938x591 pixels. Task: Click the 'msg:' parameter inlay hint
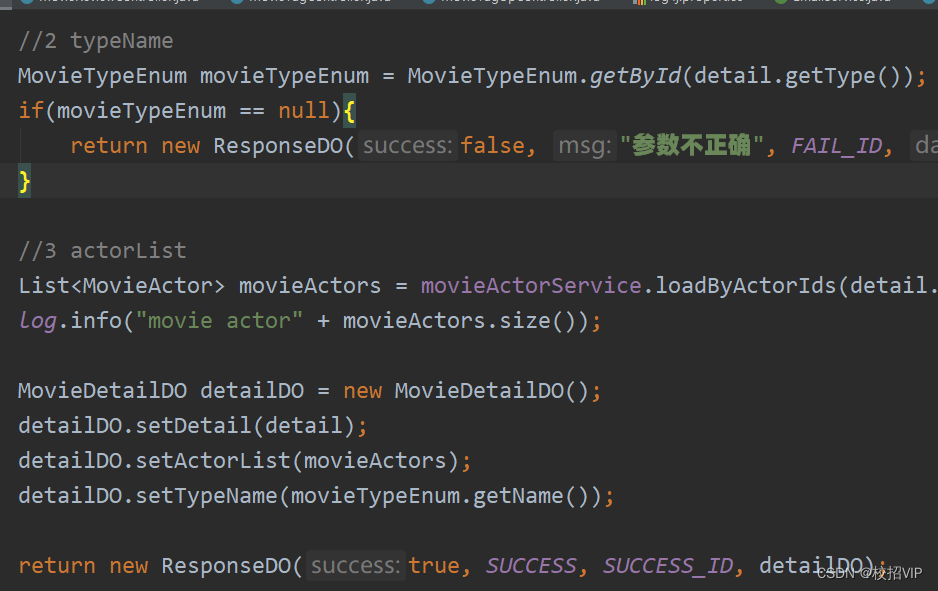pos(584,146)
